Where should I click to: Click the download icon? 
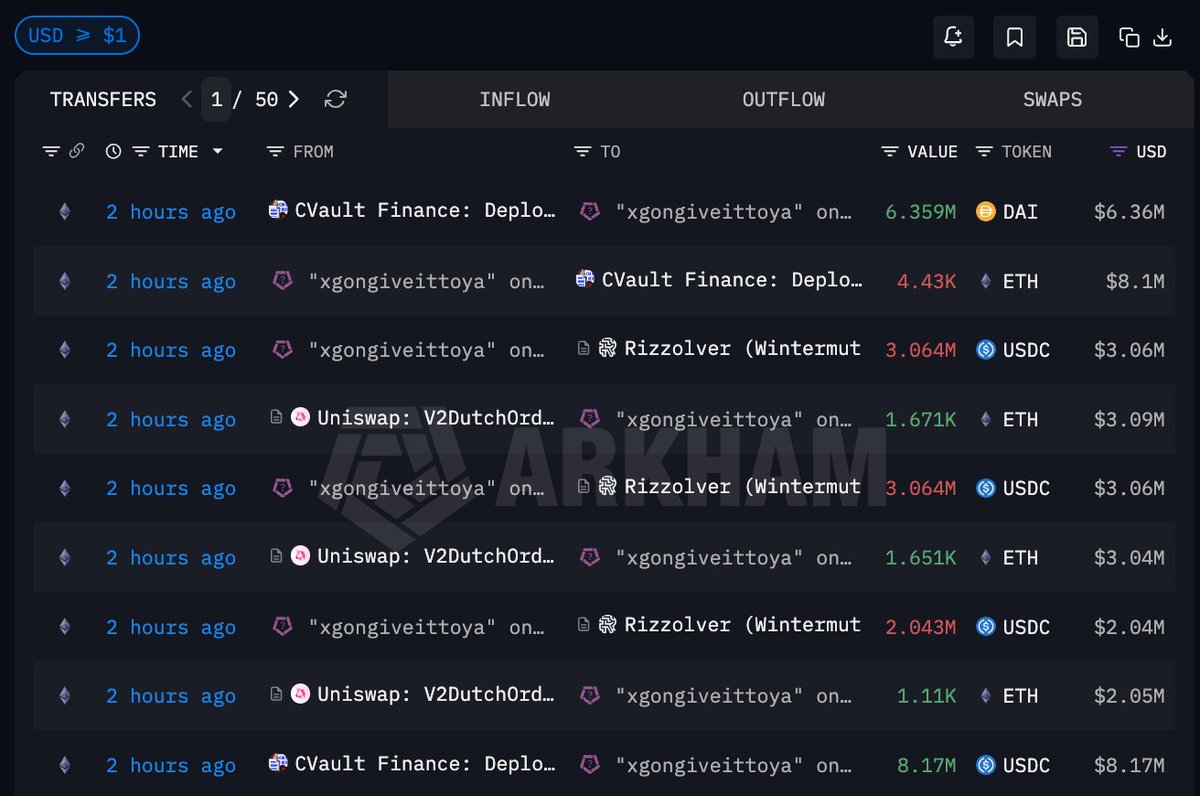point(1162,38)
